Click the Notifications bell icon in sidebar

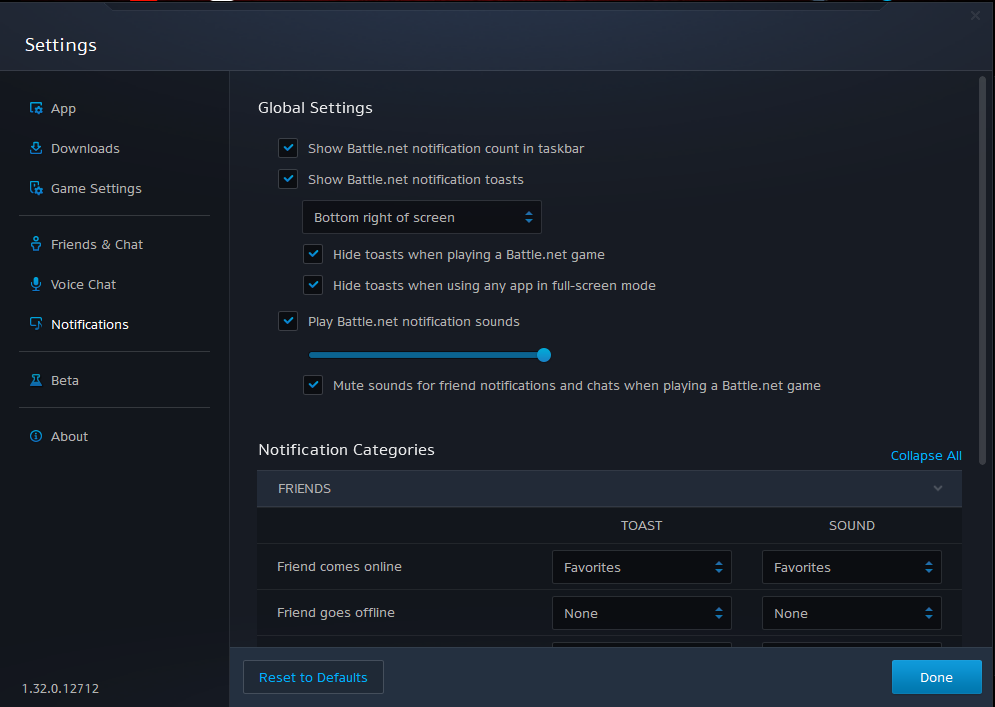point(36,324)
